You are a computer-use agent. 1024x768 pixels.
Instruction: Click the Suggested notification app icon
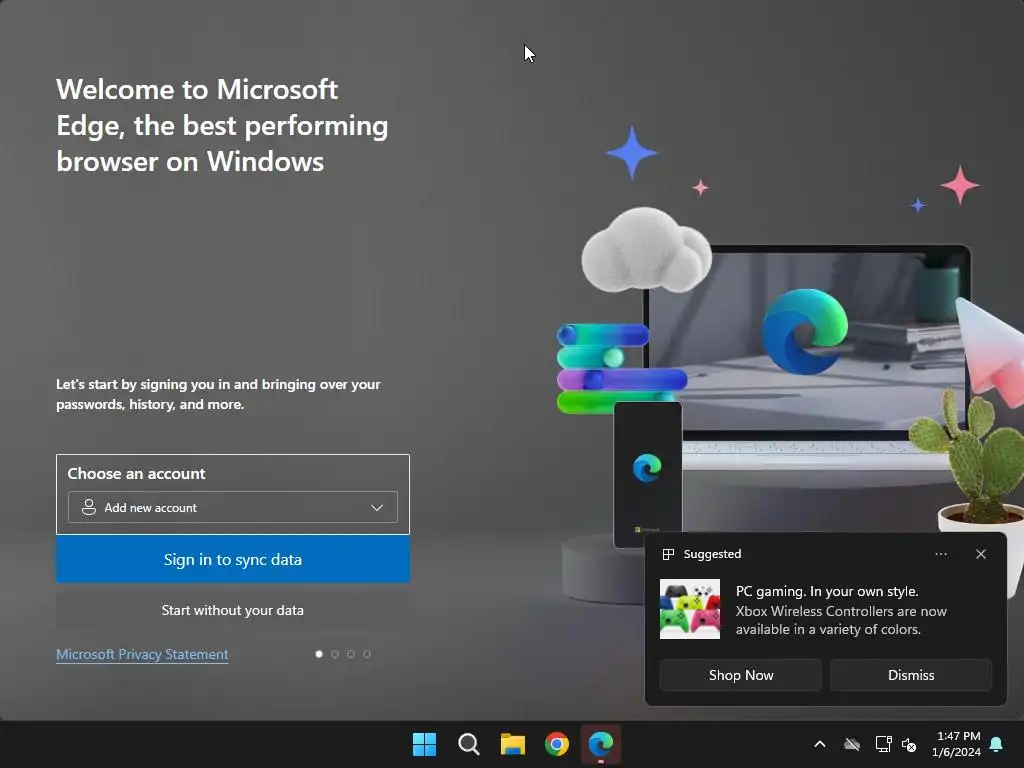(668, 554)
